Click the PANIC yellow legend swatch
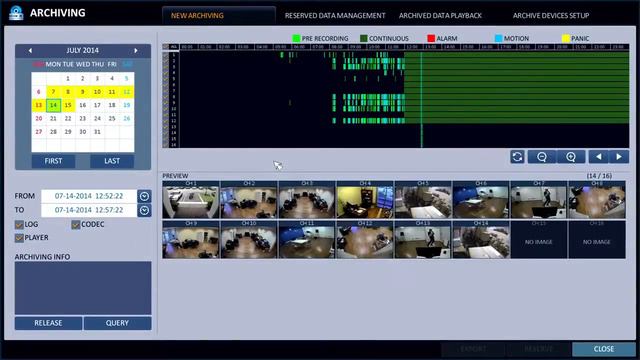This screenshot has height=360, width=640. [566, 38]
